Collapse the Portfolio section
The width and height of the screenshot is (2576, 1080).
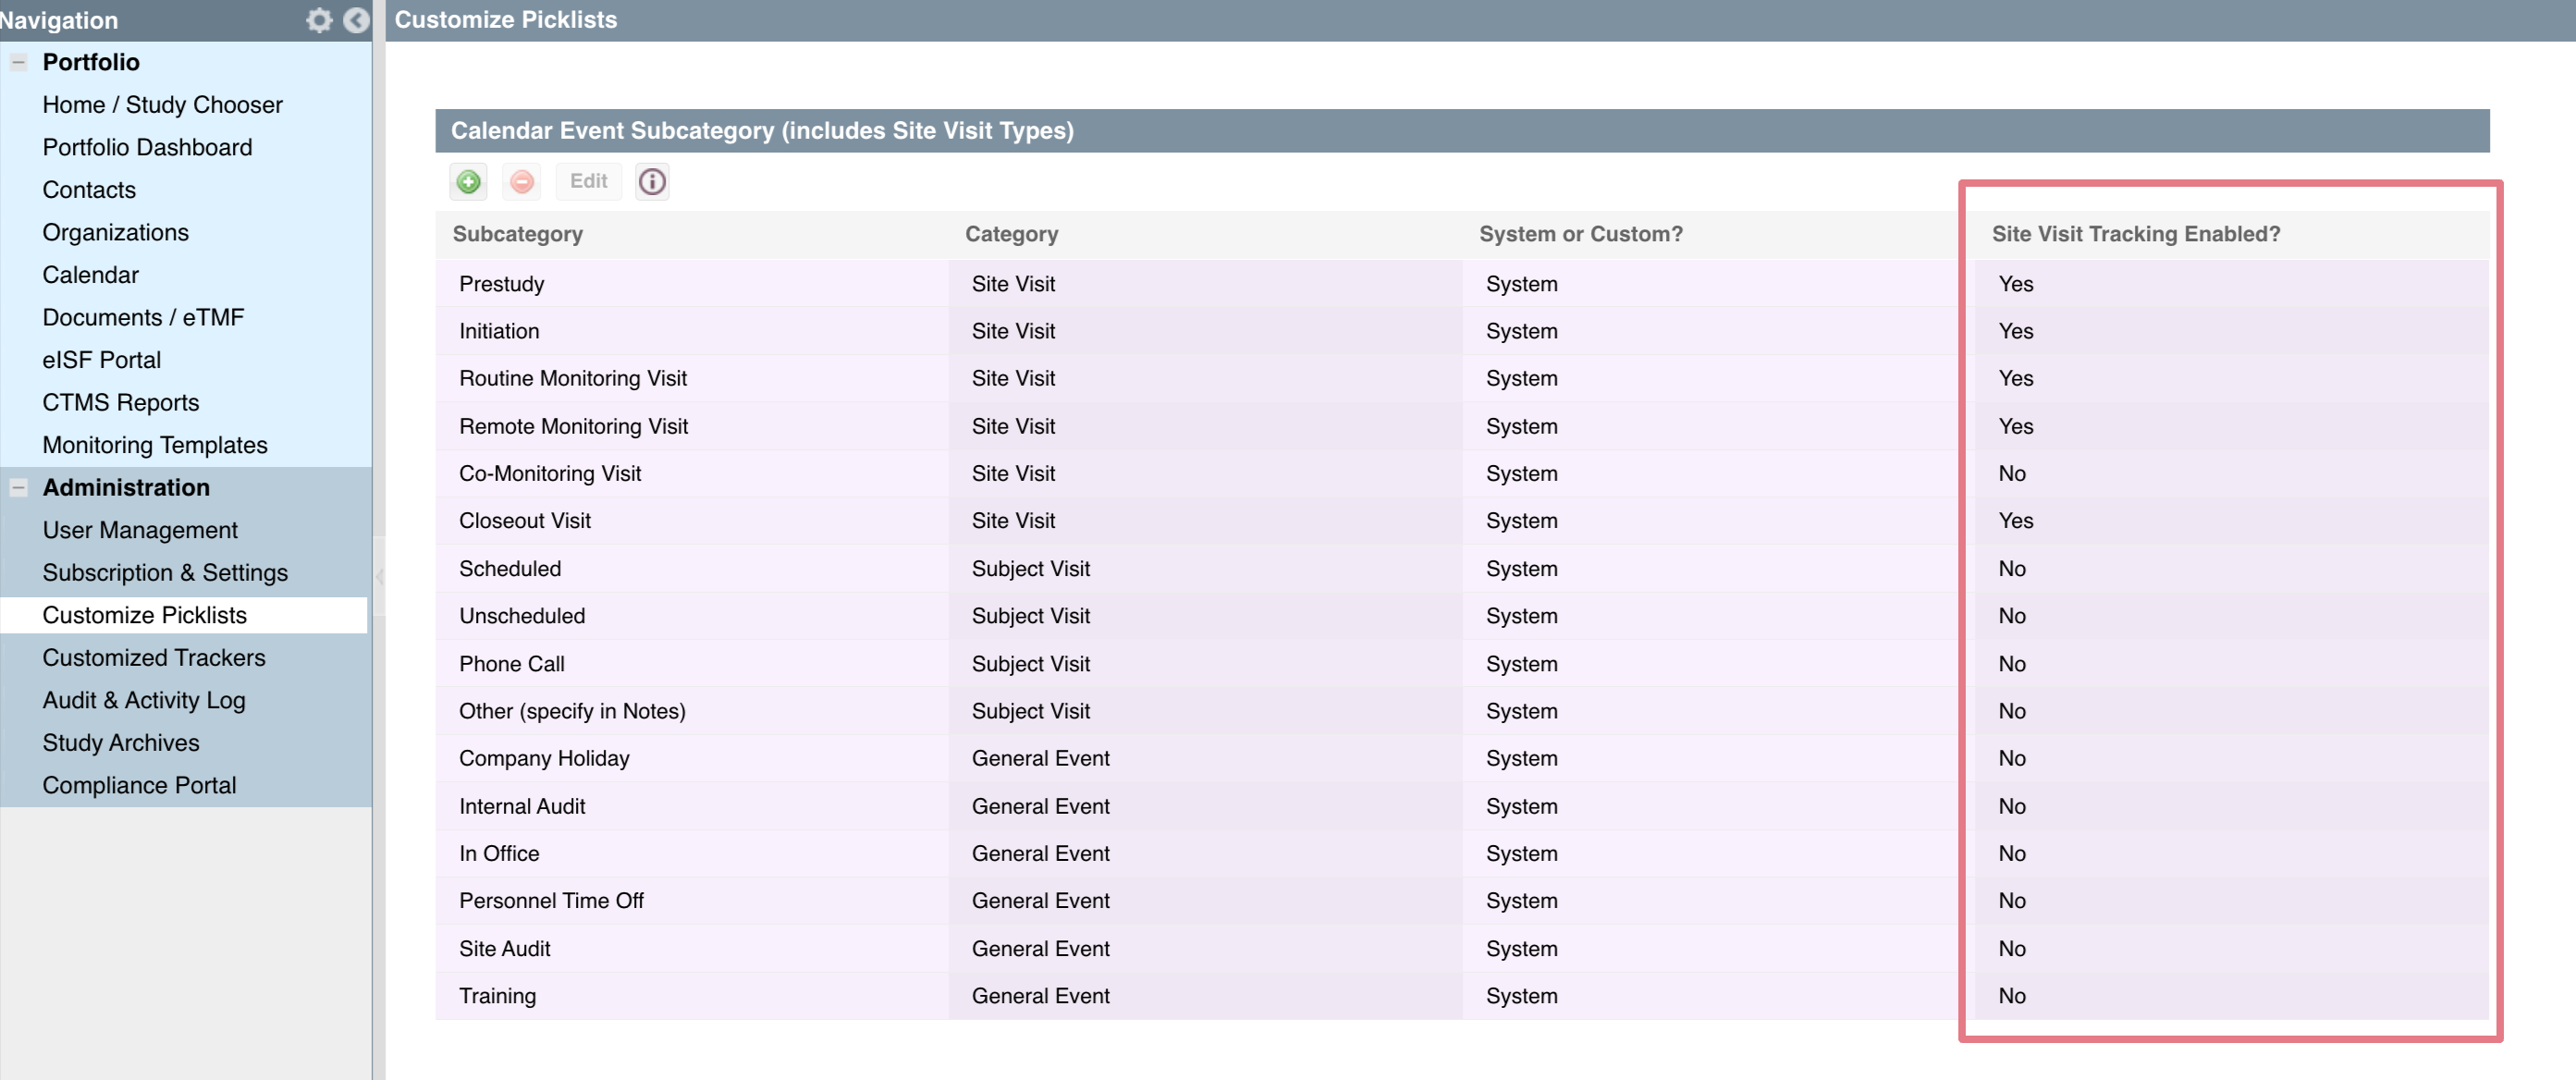point(18,62)
